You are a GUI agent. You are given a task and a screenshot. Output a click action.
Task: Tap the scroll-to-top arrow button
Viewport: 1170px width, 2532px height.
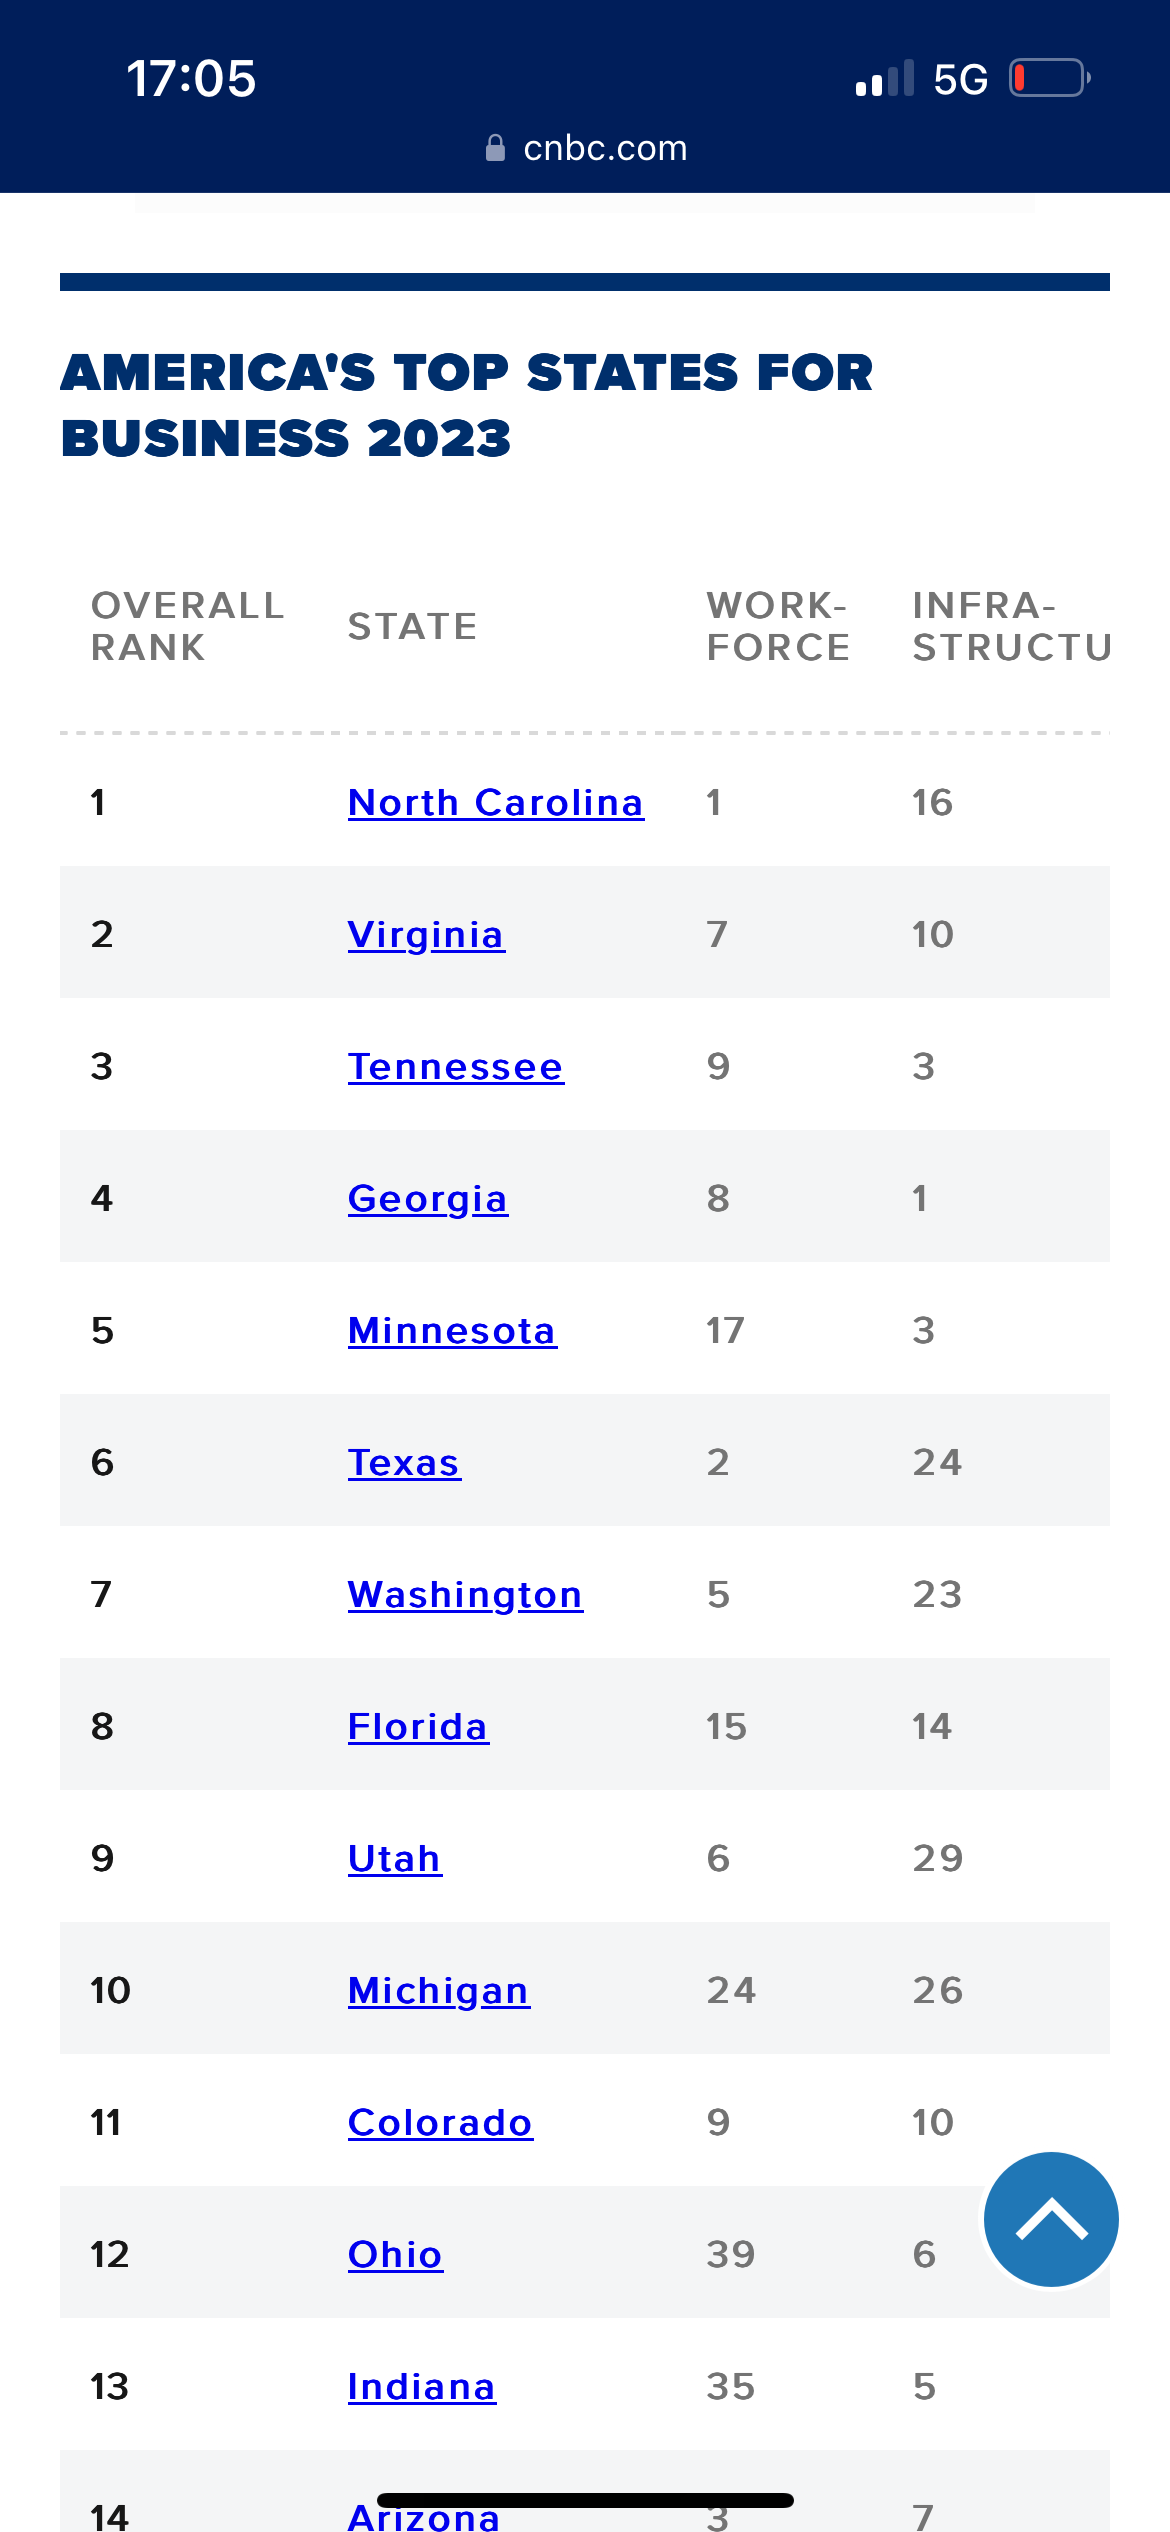coord(1051,2219)
